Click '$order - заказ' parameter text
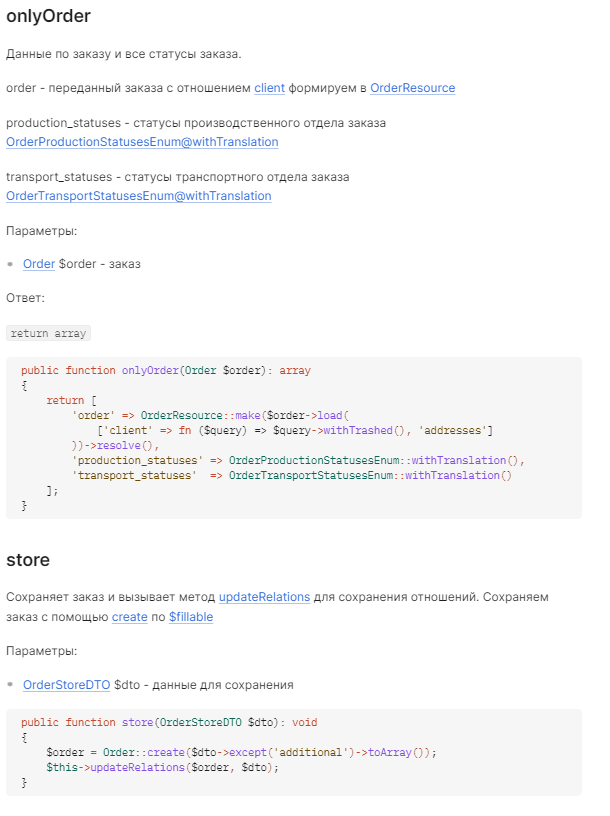Screen dimensions: 610x816 [x=99, y=264]
